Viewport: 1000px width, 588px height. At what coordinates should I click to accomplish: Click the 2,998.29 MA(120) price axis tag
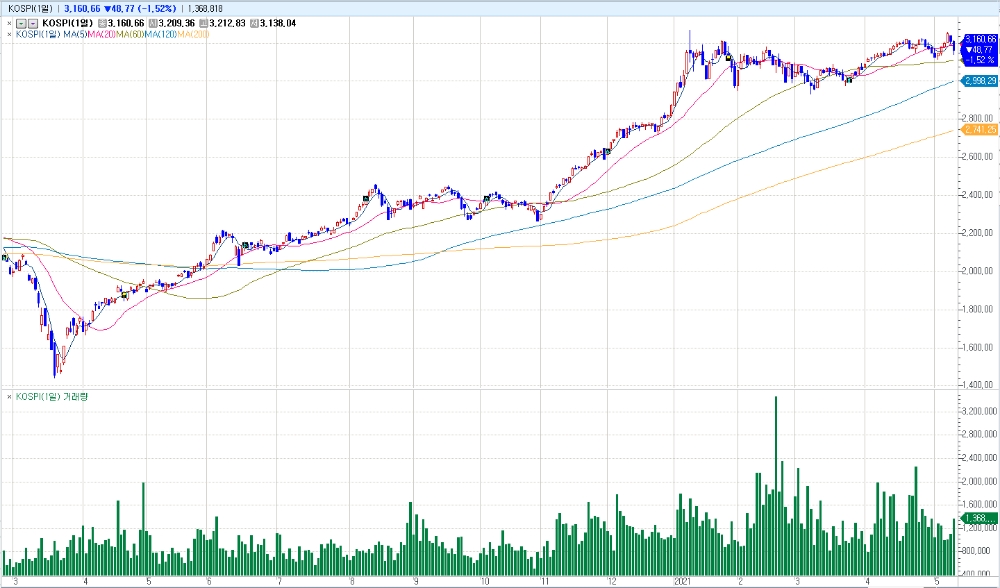tap(978, 80)
